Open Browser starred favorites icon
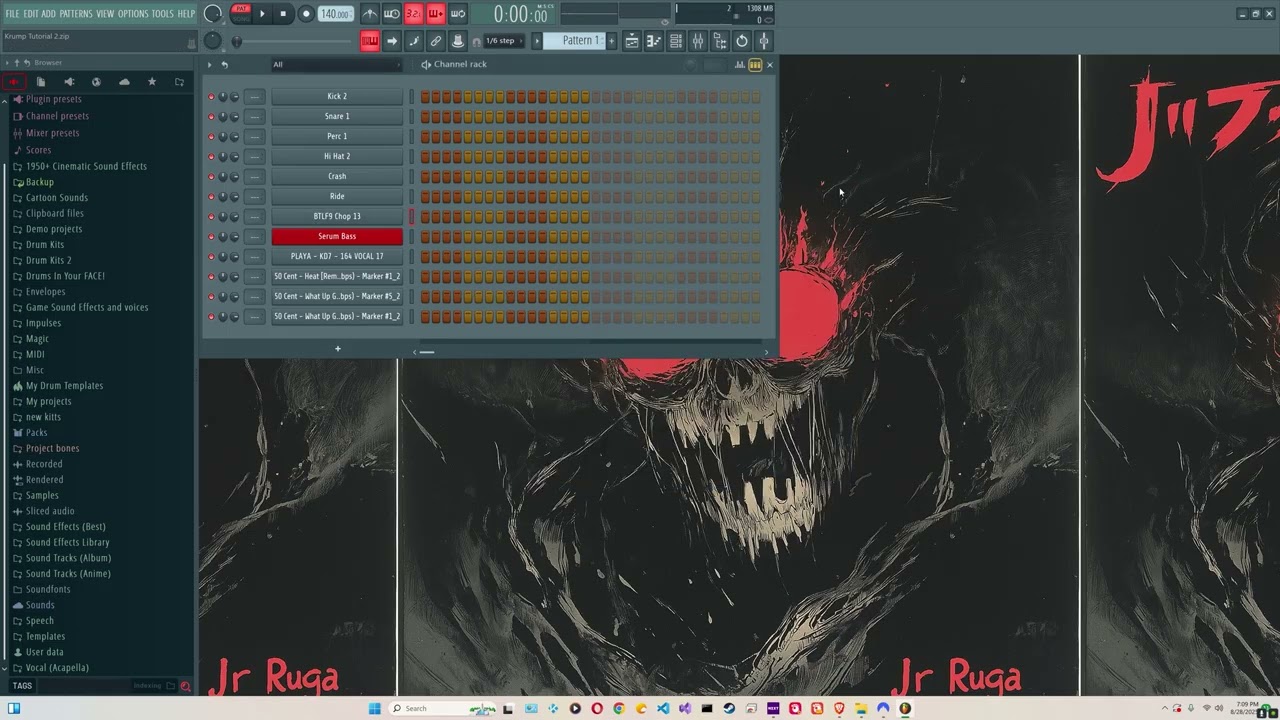The height and width of the screenshot is (720, 1280). [x=152, y=82]
